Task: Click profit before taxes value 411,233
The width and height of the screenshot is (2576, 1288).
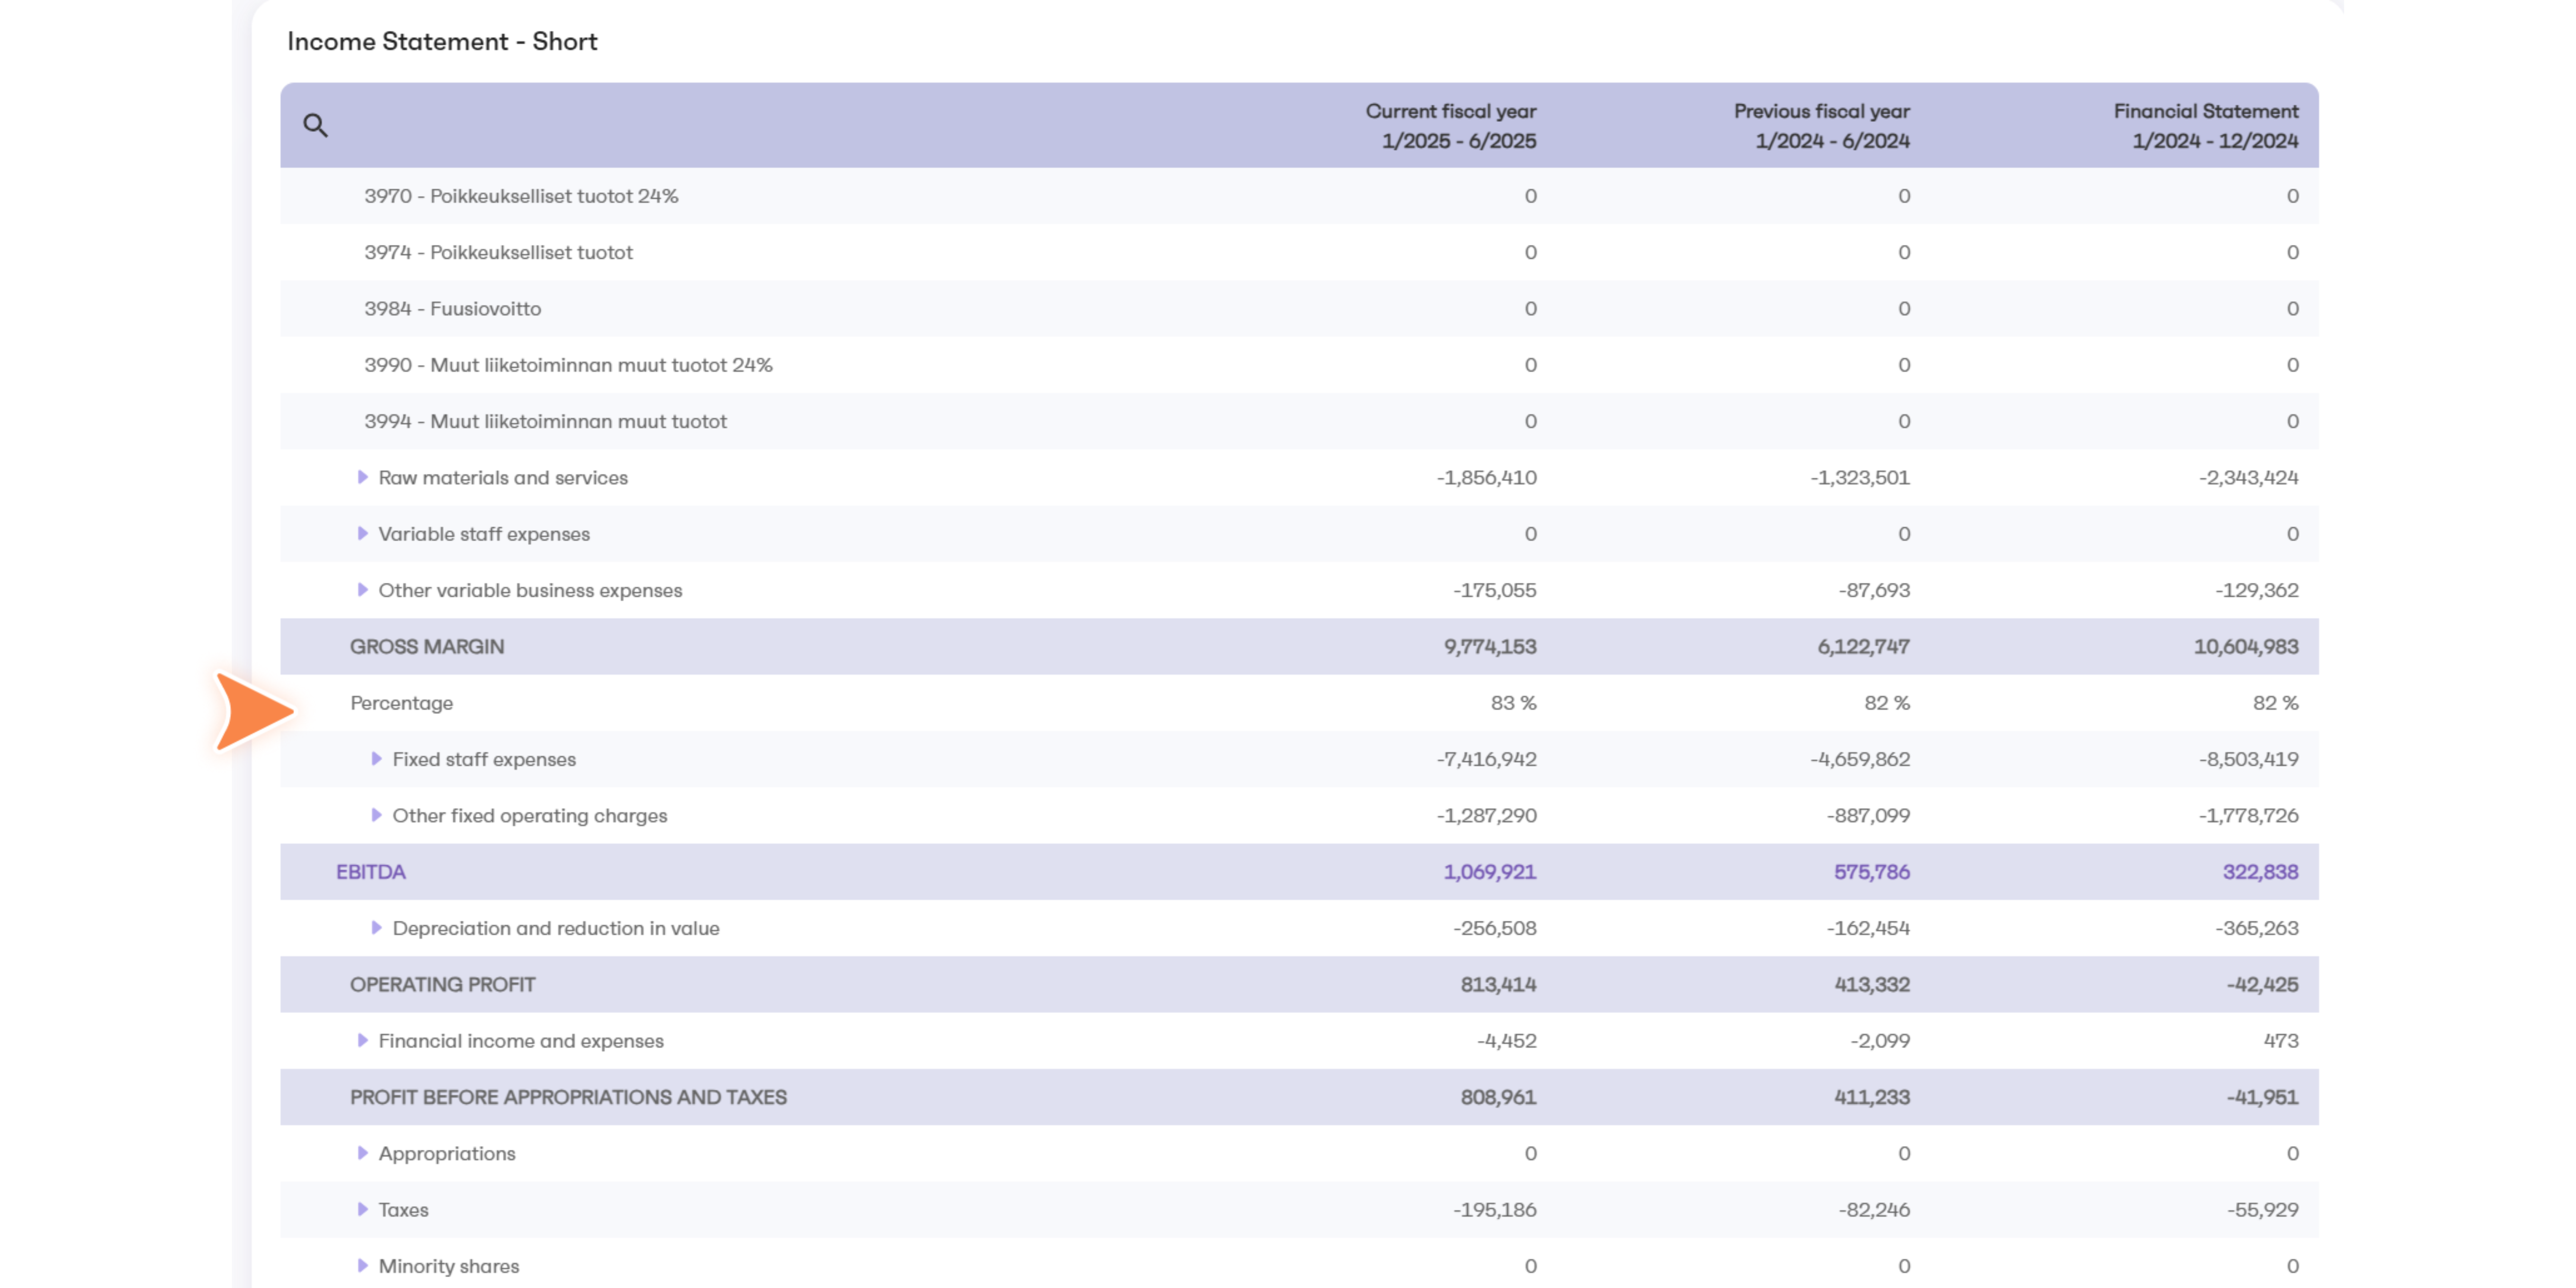Action: [1872, 1097]
